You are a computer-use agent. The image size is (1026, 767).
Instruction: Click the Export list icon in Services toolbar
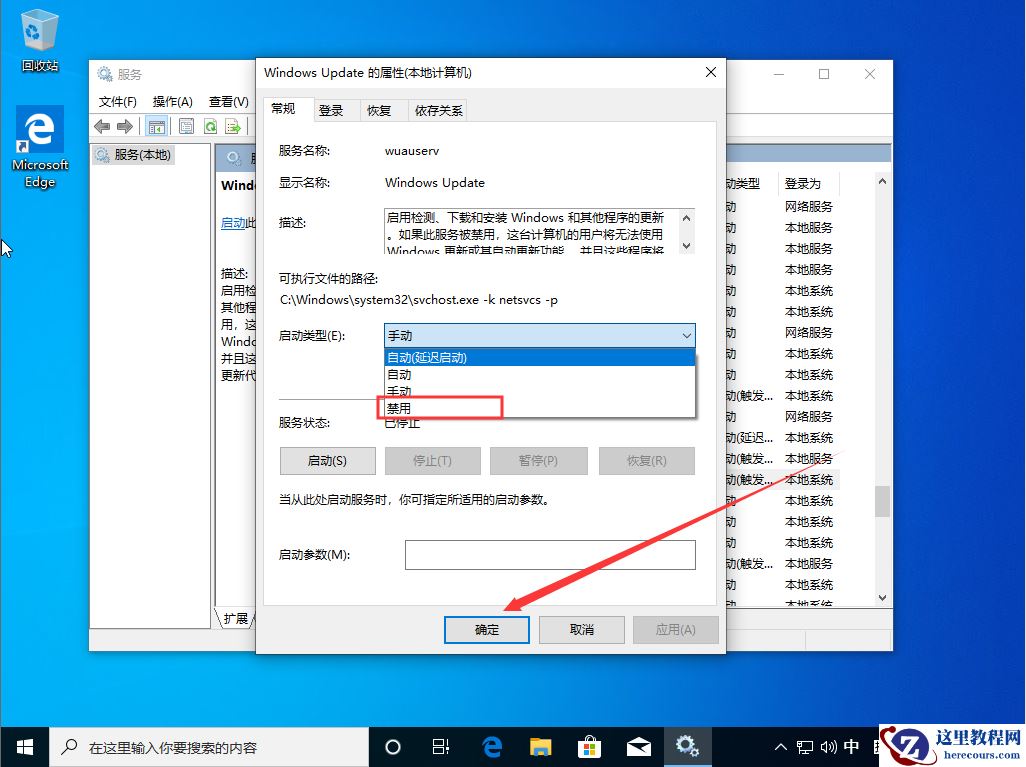pos(232,125)
